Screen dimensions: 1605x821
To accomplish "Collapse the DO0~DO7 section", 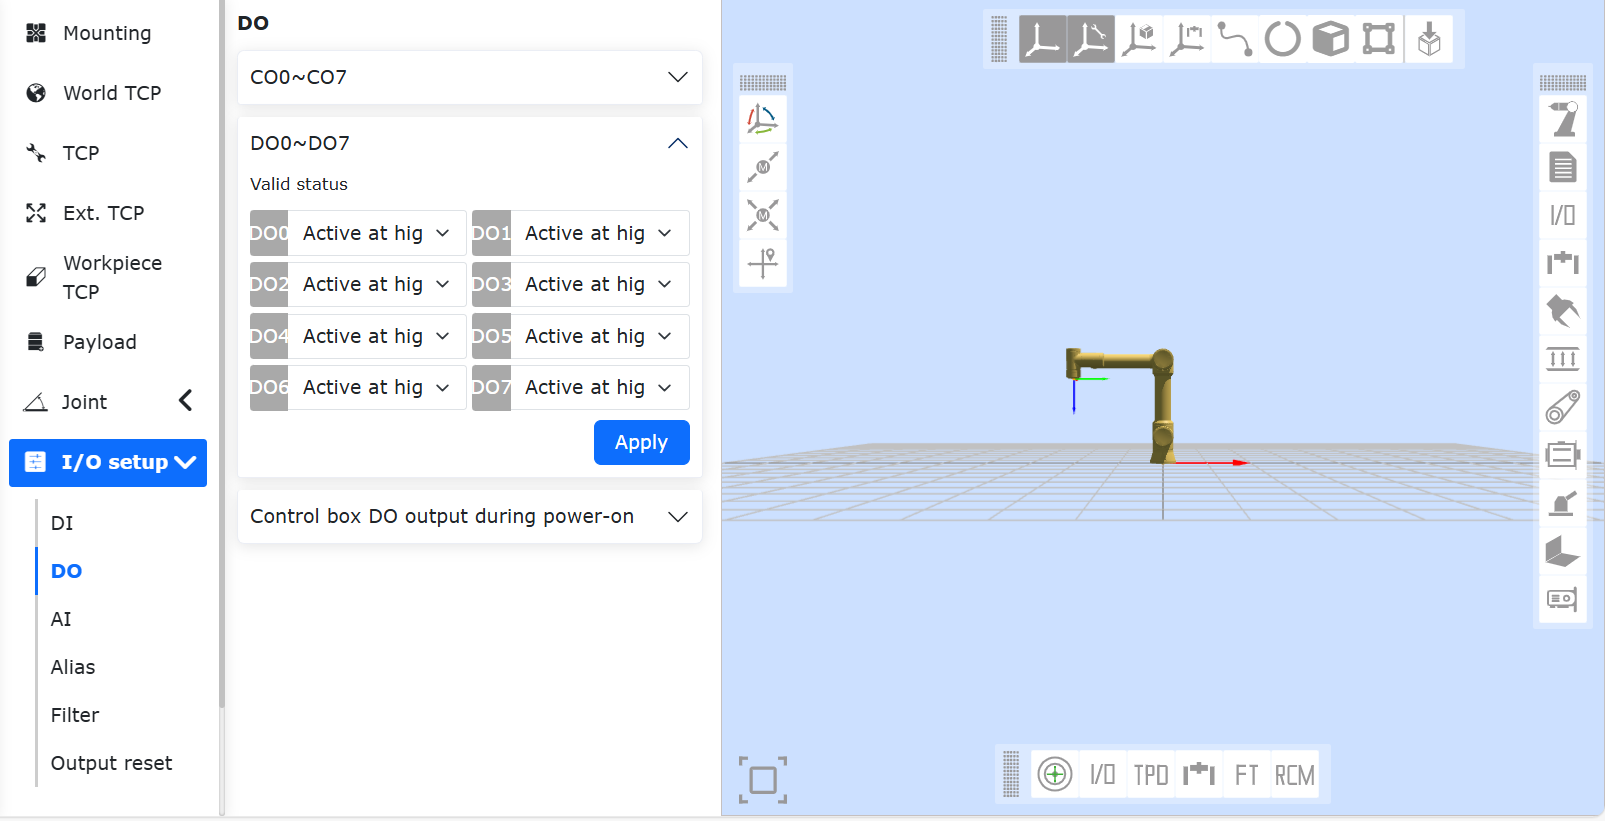I will (470, 143).
